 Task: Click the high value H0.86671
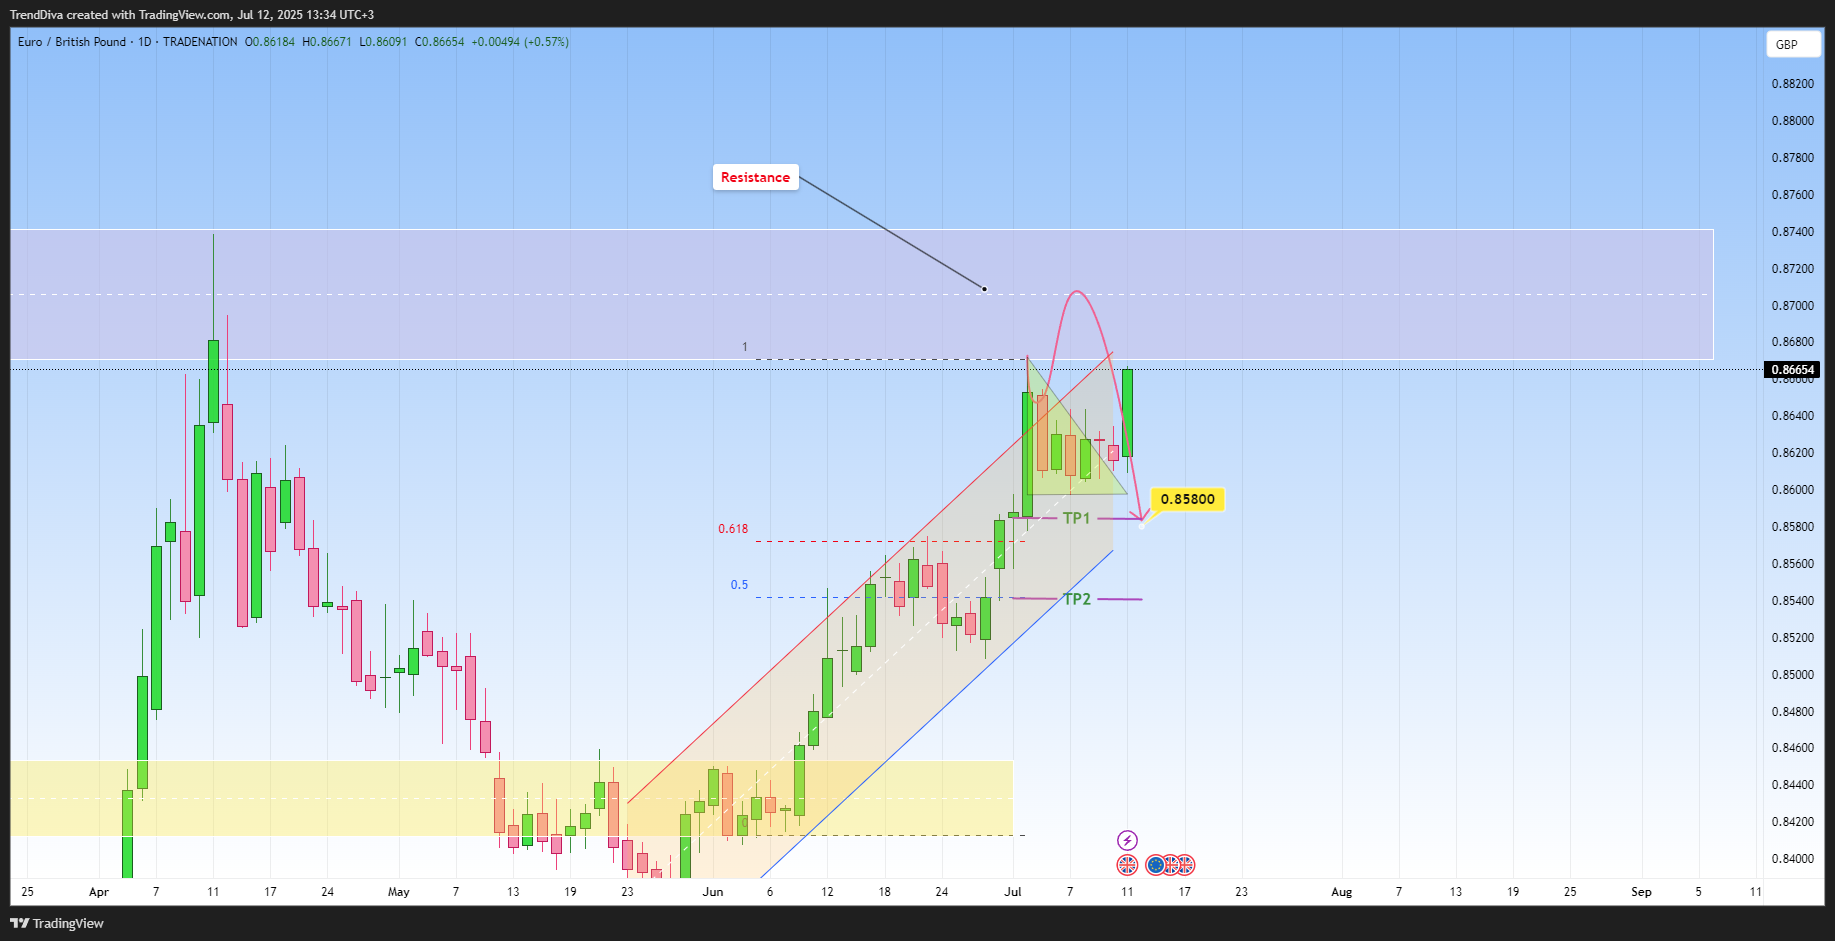327,42
